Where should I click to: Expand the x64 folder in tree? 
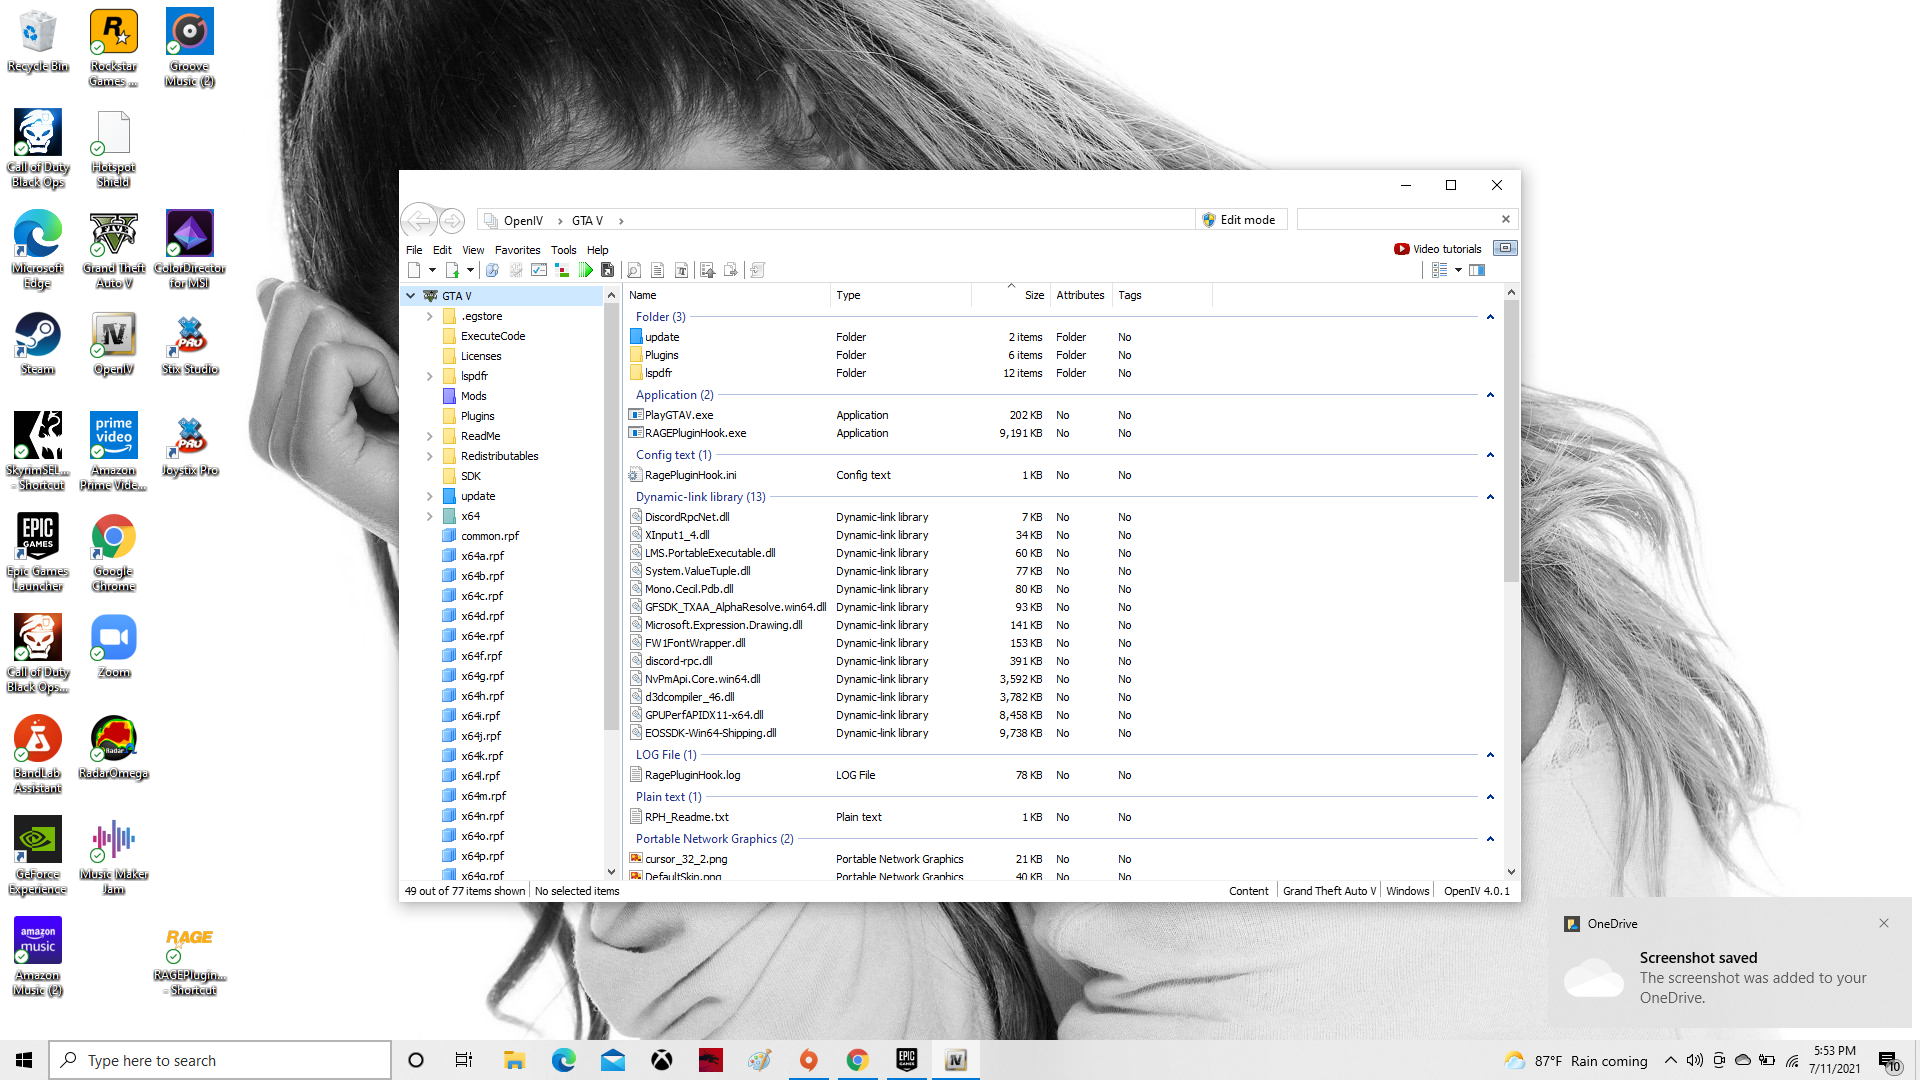point(430,516)
